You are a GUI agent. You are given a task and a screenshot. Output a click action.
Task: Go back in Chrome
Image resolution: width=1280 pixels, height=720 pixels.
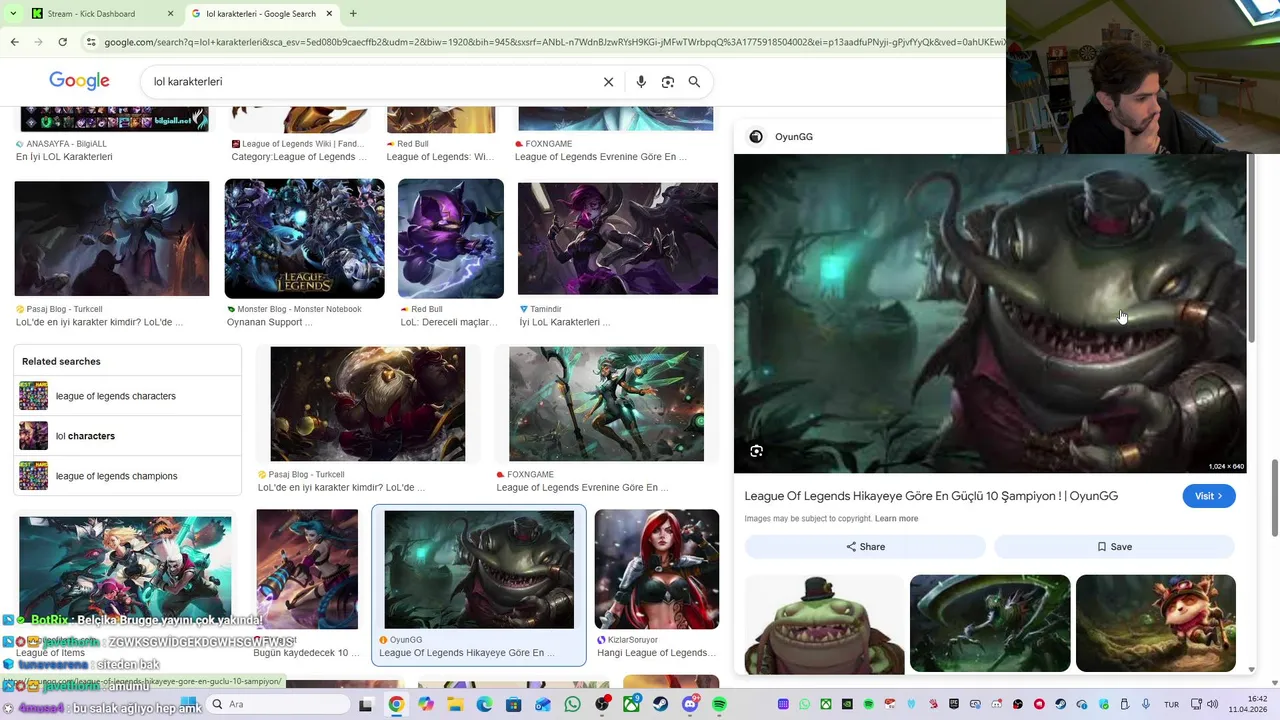point(14,42)
